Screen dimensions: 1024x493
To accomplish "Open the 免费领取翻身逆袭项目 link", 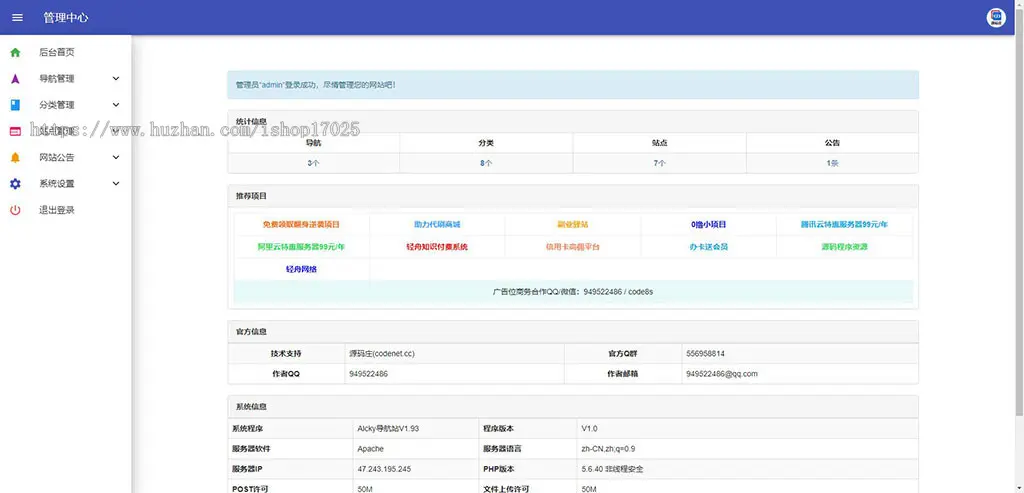I will (301, 225).
